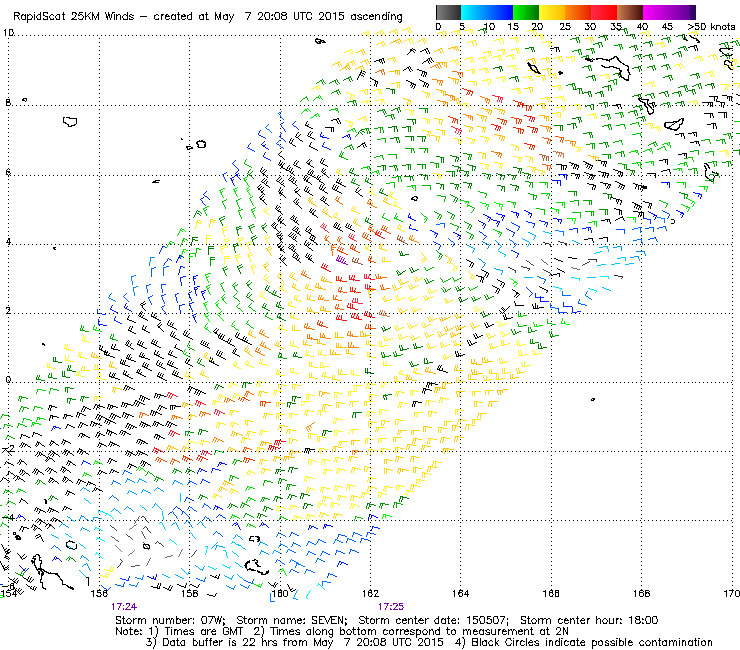The height and width of the screenshot is (650, 740).
Task: Click the 'Times are GMT' note
Action: click(203, 632)
